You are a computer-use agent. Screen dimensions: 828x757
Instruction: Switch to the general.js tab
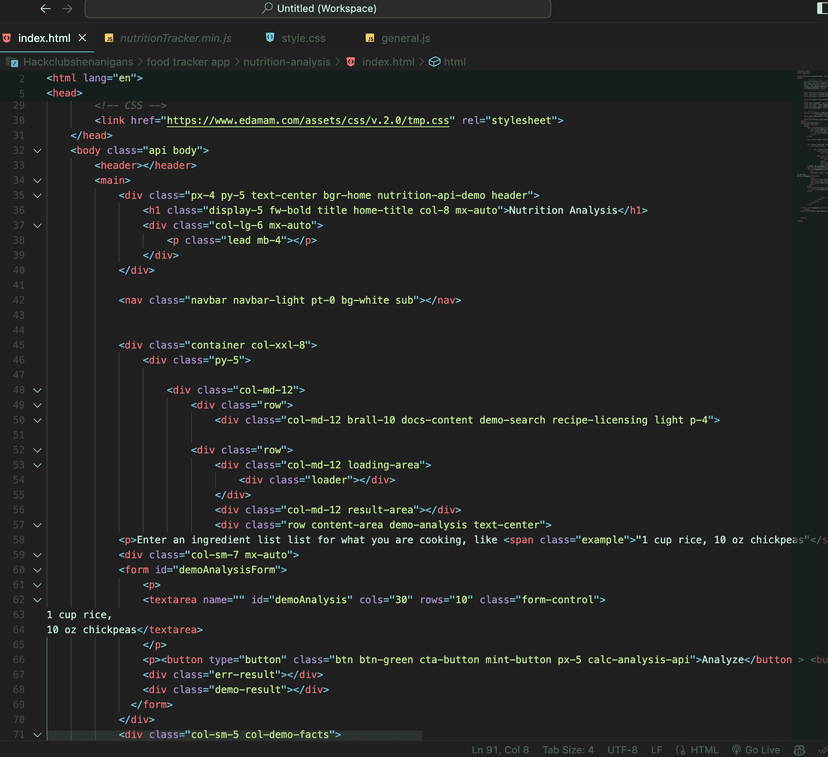405,39
